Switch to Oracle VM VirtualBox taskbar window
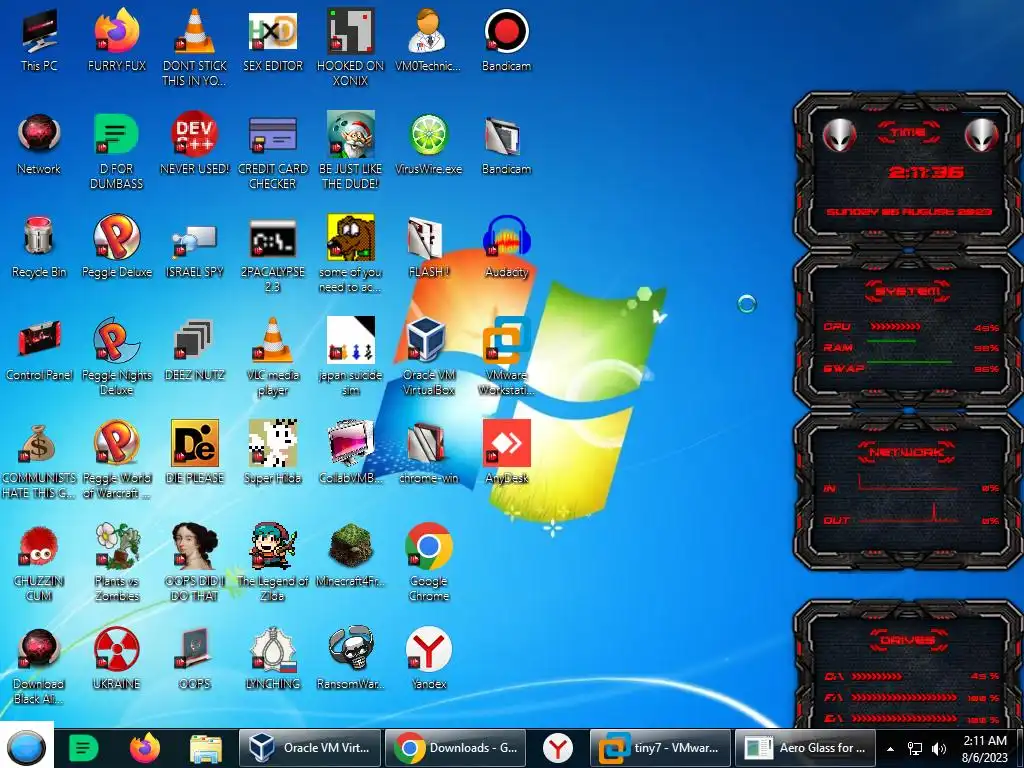Image resolution: width=1024 pixels, height=768 pixels. 310,748
